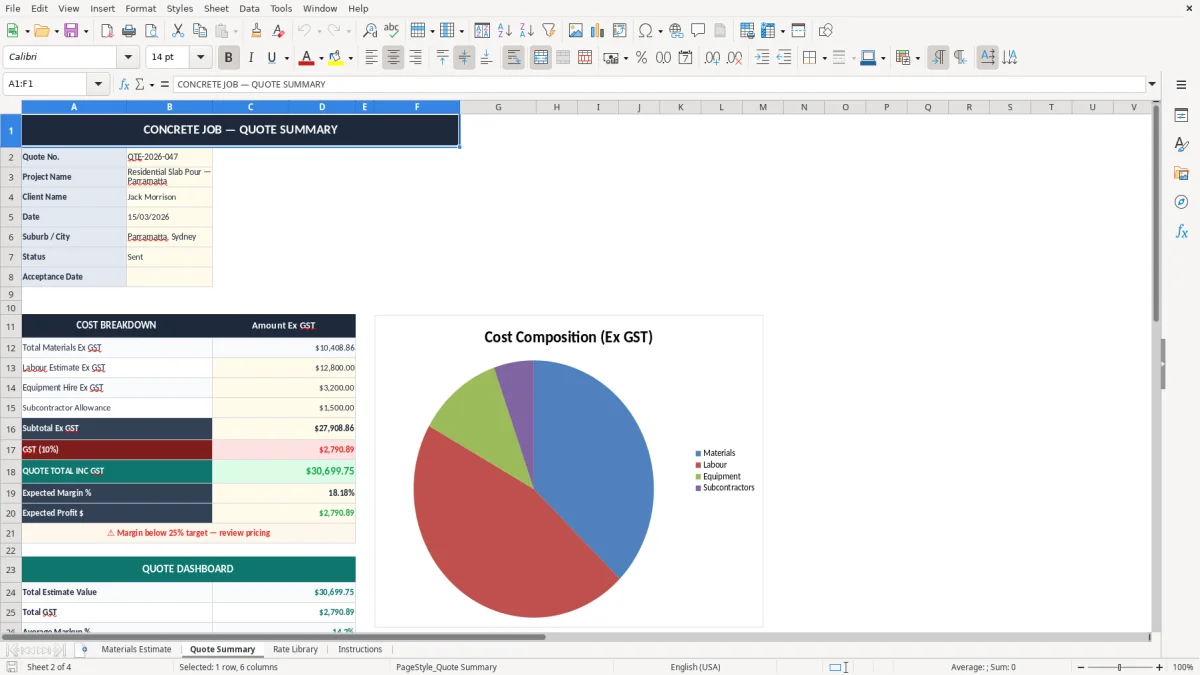Open the Data menu

click(249, 8)
